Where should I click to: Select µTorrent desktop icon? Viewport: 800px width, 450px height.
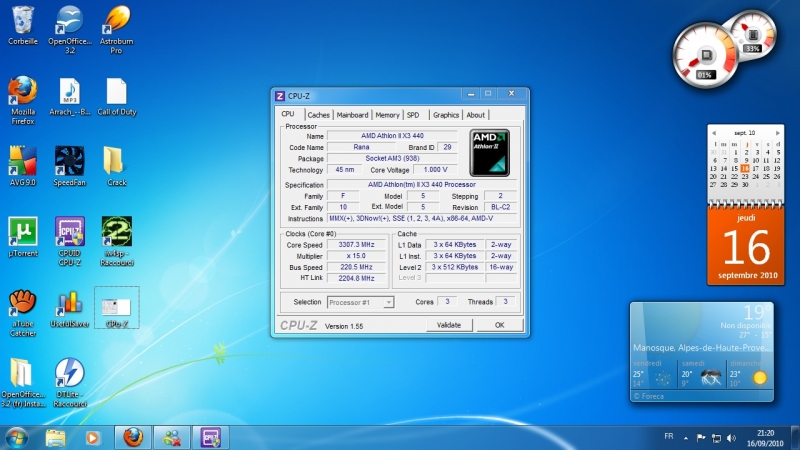pyautogui.click(x=22, y=237)
